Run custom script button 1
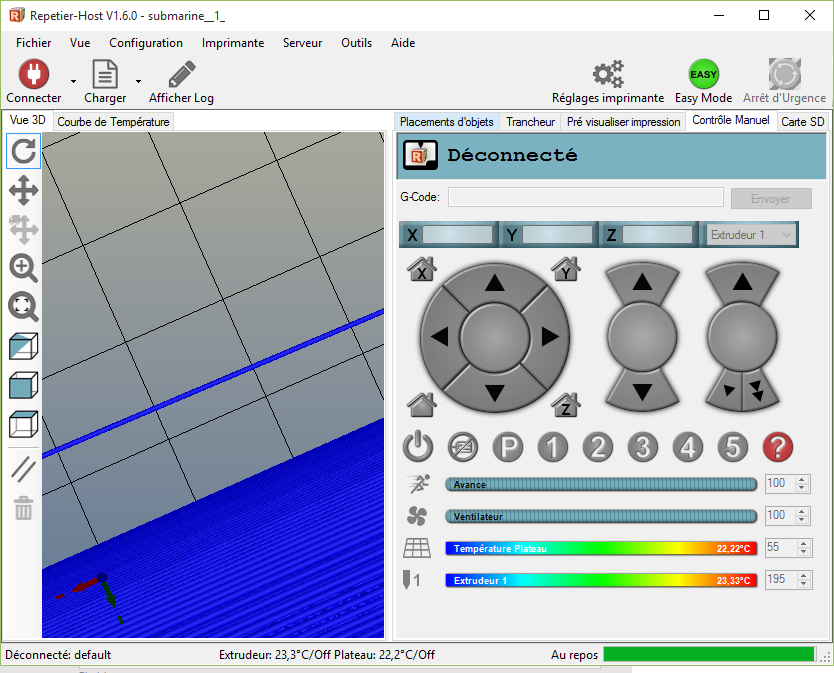 tap(553, 447)
